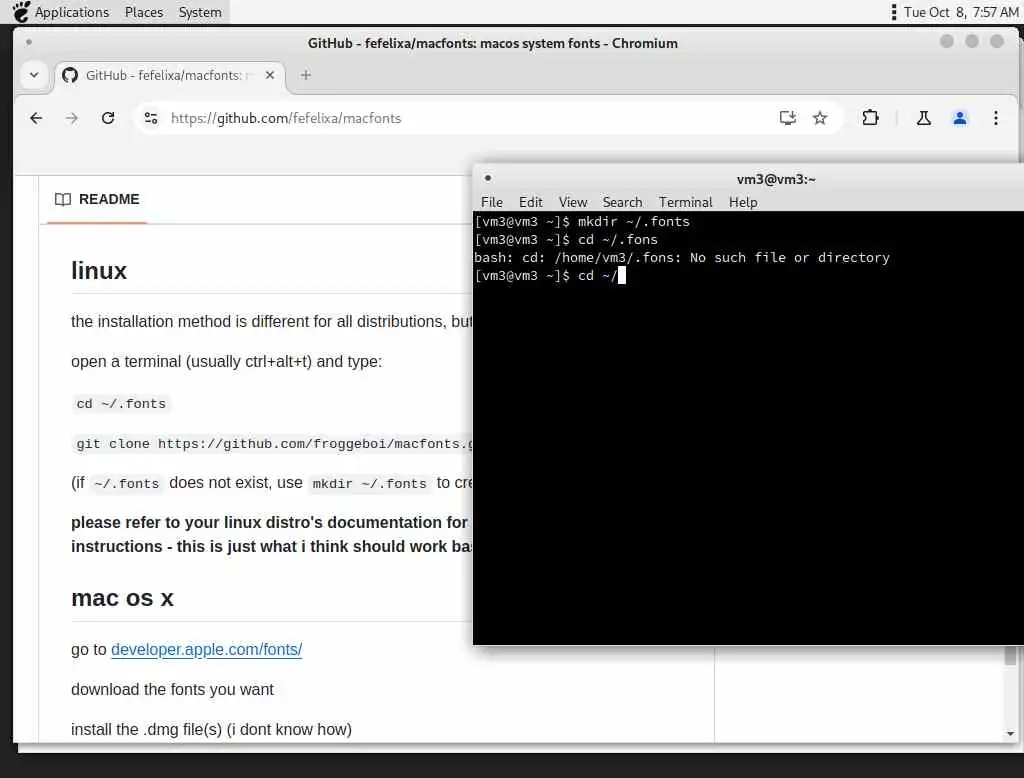Click the install app icon in address bar
The width and height of the screenshot is (1024, 778).
pyautogui.click(x=788, y=118)
